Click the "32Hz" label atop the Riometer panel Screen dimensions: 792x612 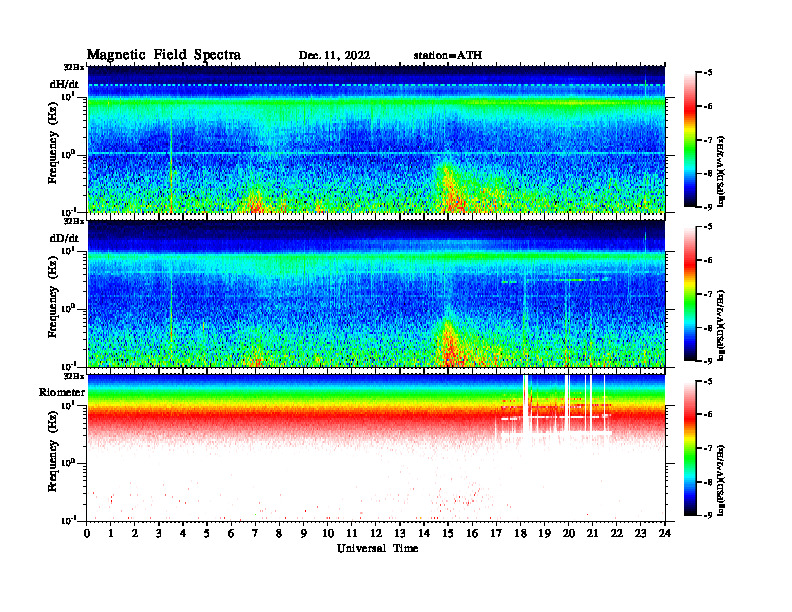(x=74, y=376)
